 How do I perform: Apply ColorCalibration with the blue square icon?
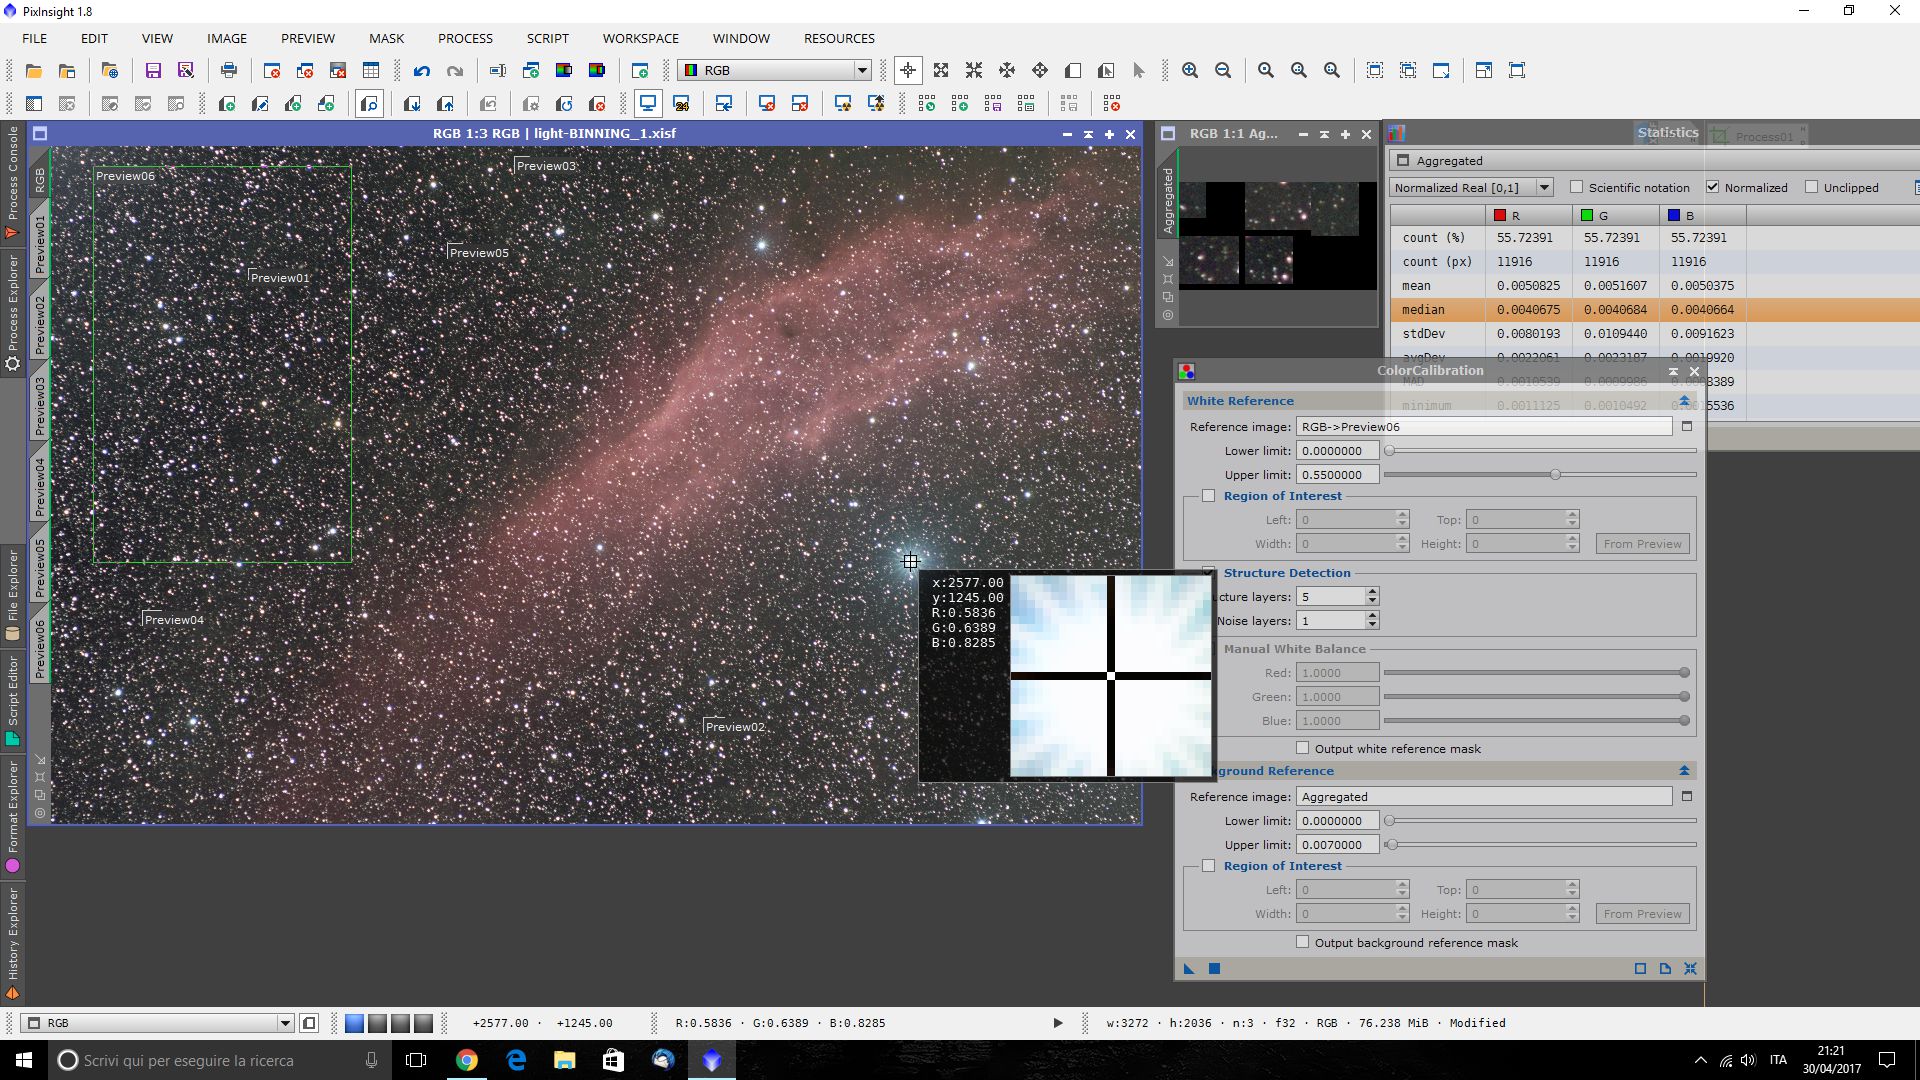click(x=1214, y=968)
